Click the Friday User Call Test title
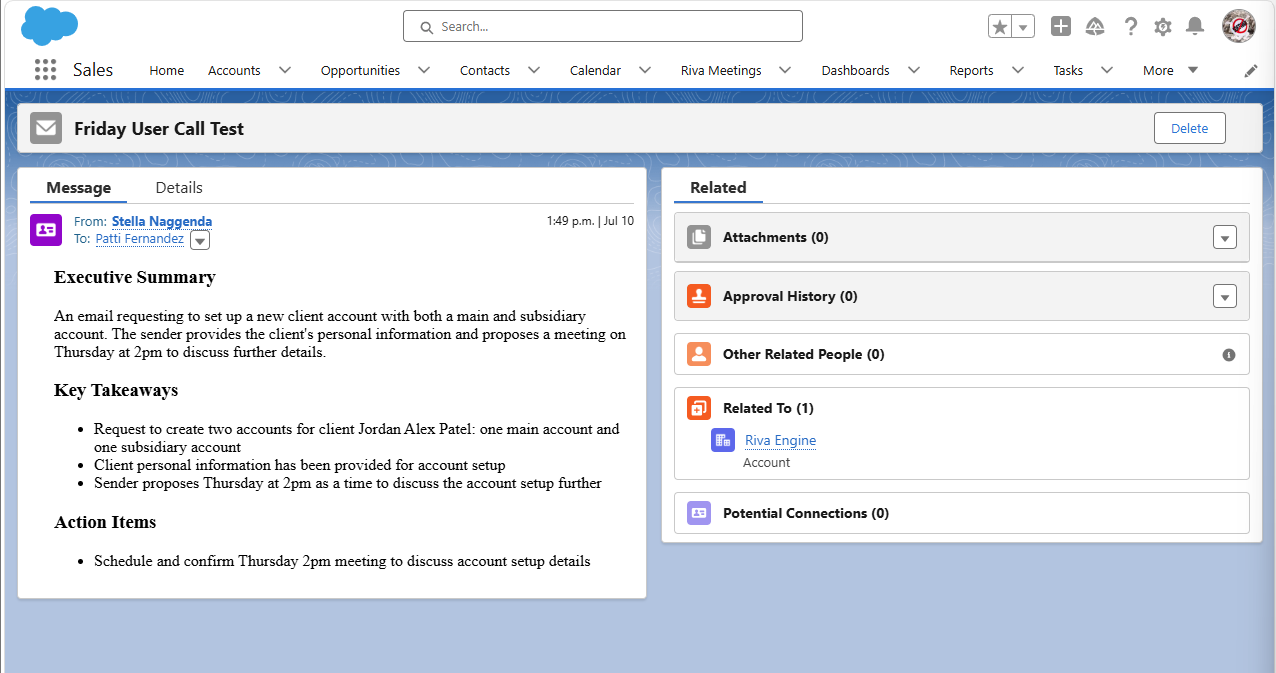Screen dimensions: 1276x673 (159, 129)
